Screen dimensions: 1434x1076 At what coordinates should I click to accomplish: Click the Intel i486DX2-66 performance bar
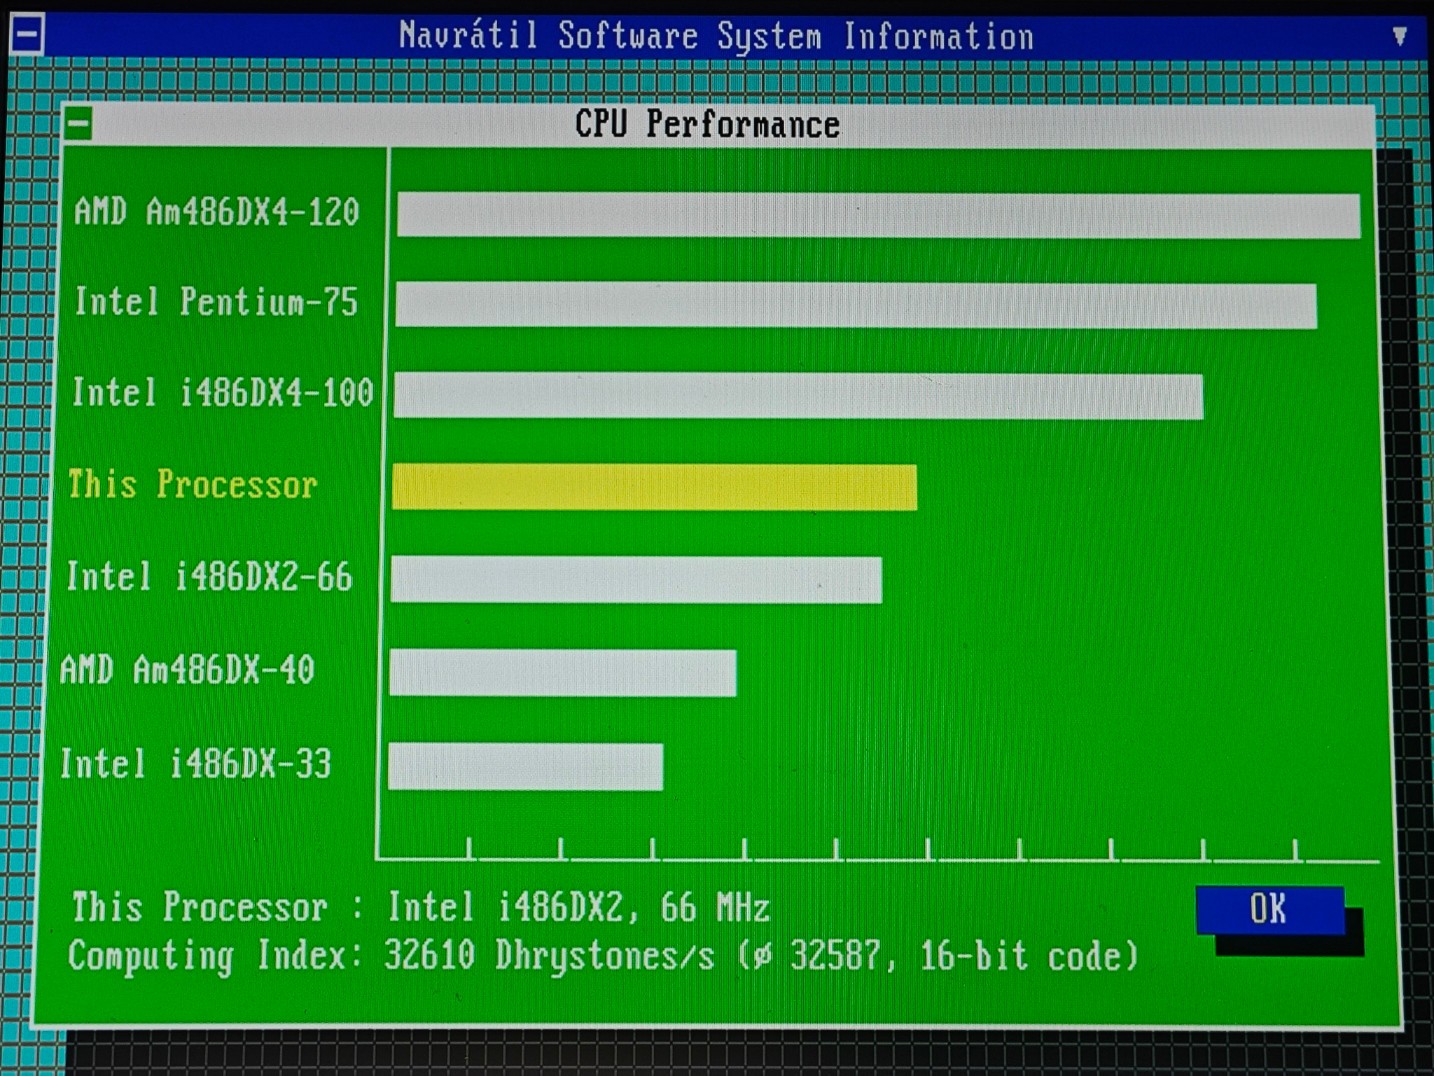636,580
